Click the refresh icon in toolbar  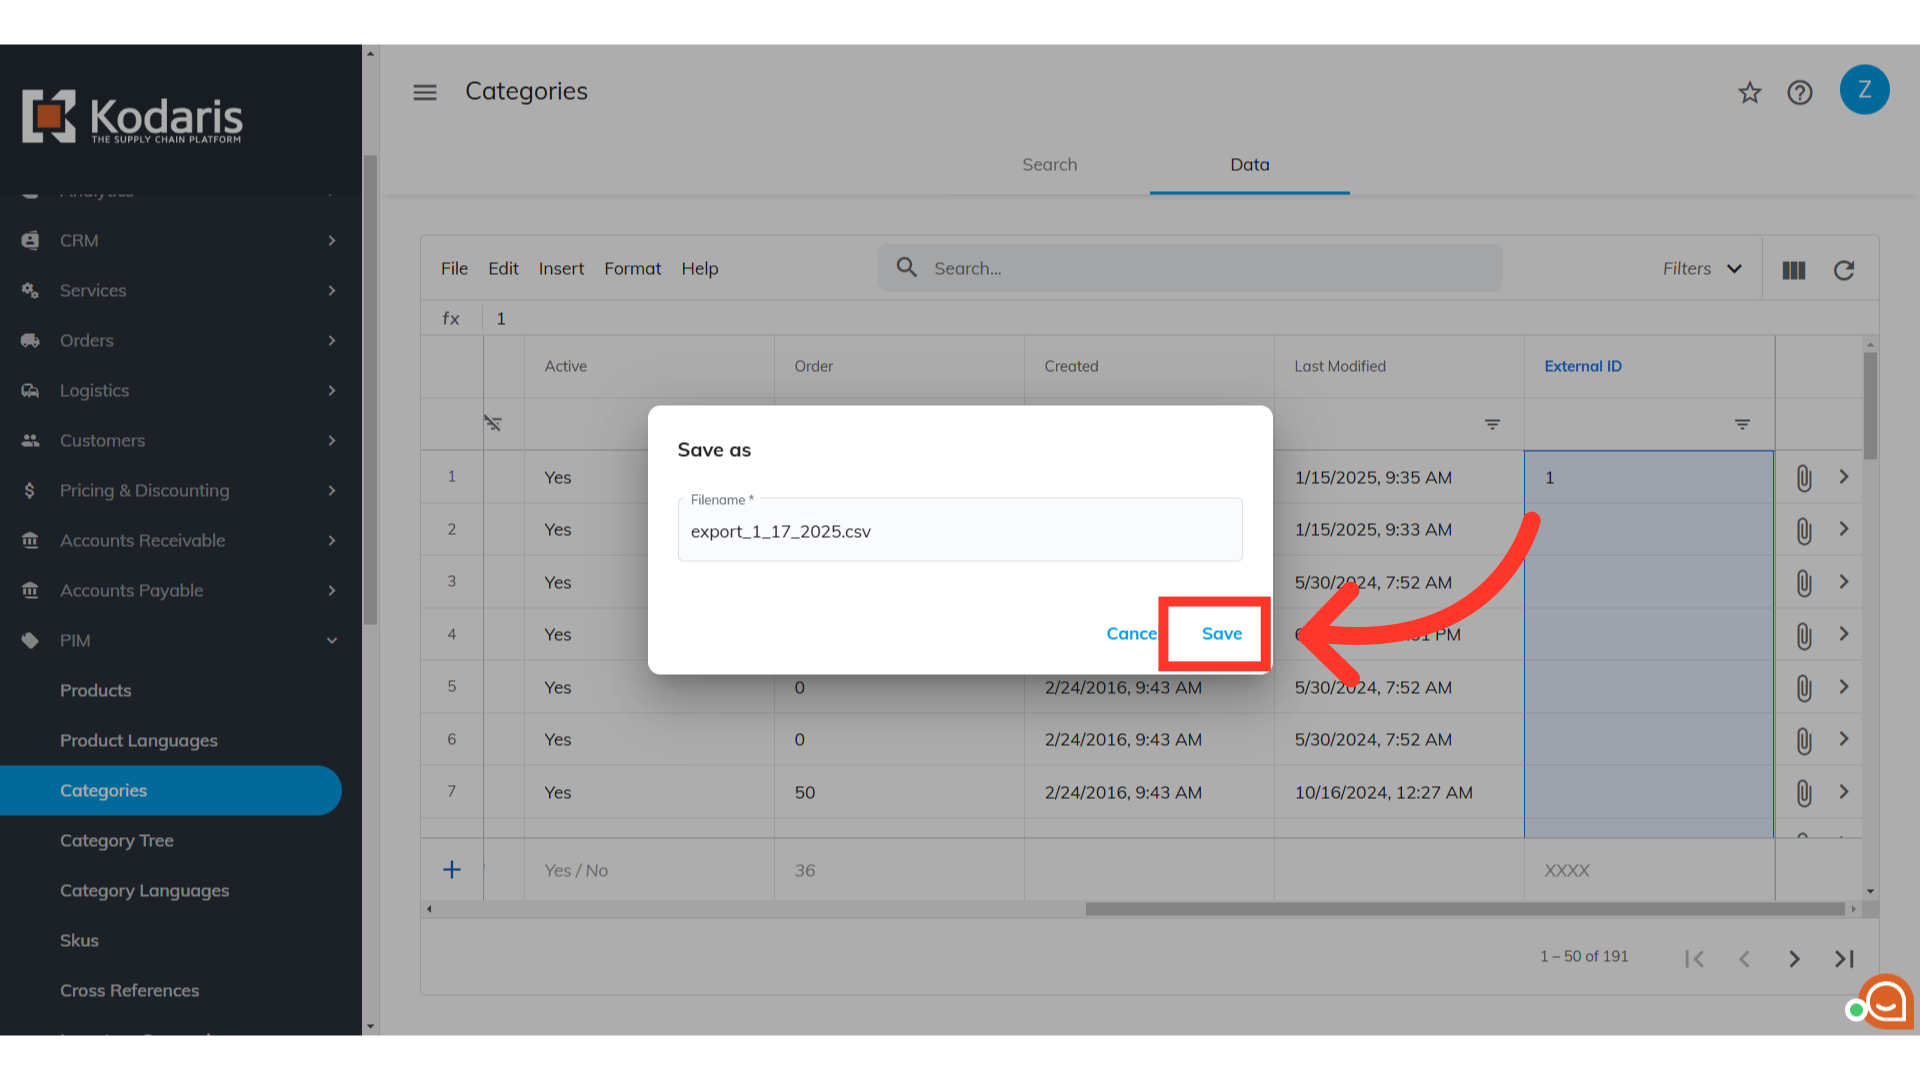(1844, 270)
